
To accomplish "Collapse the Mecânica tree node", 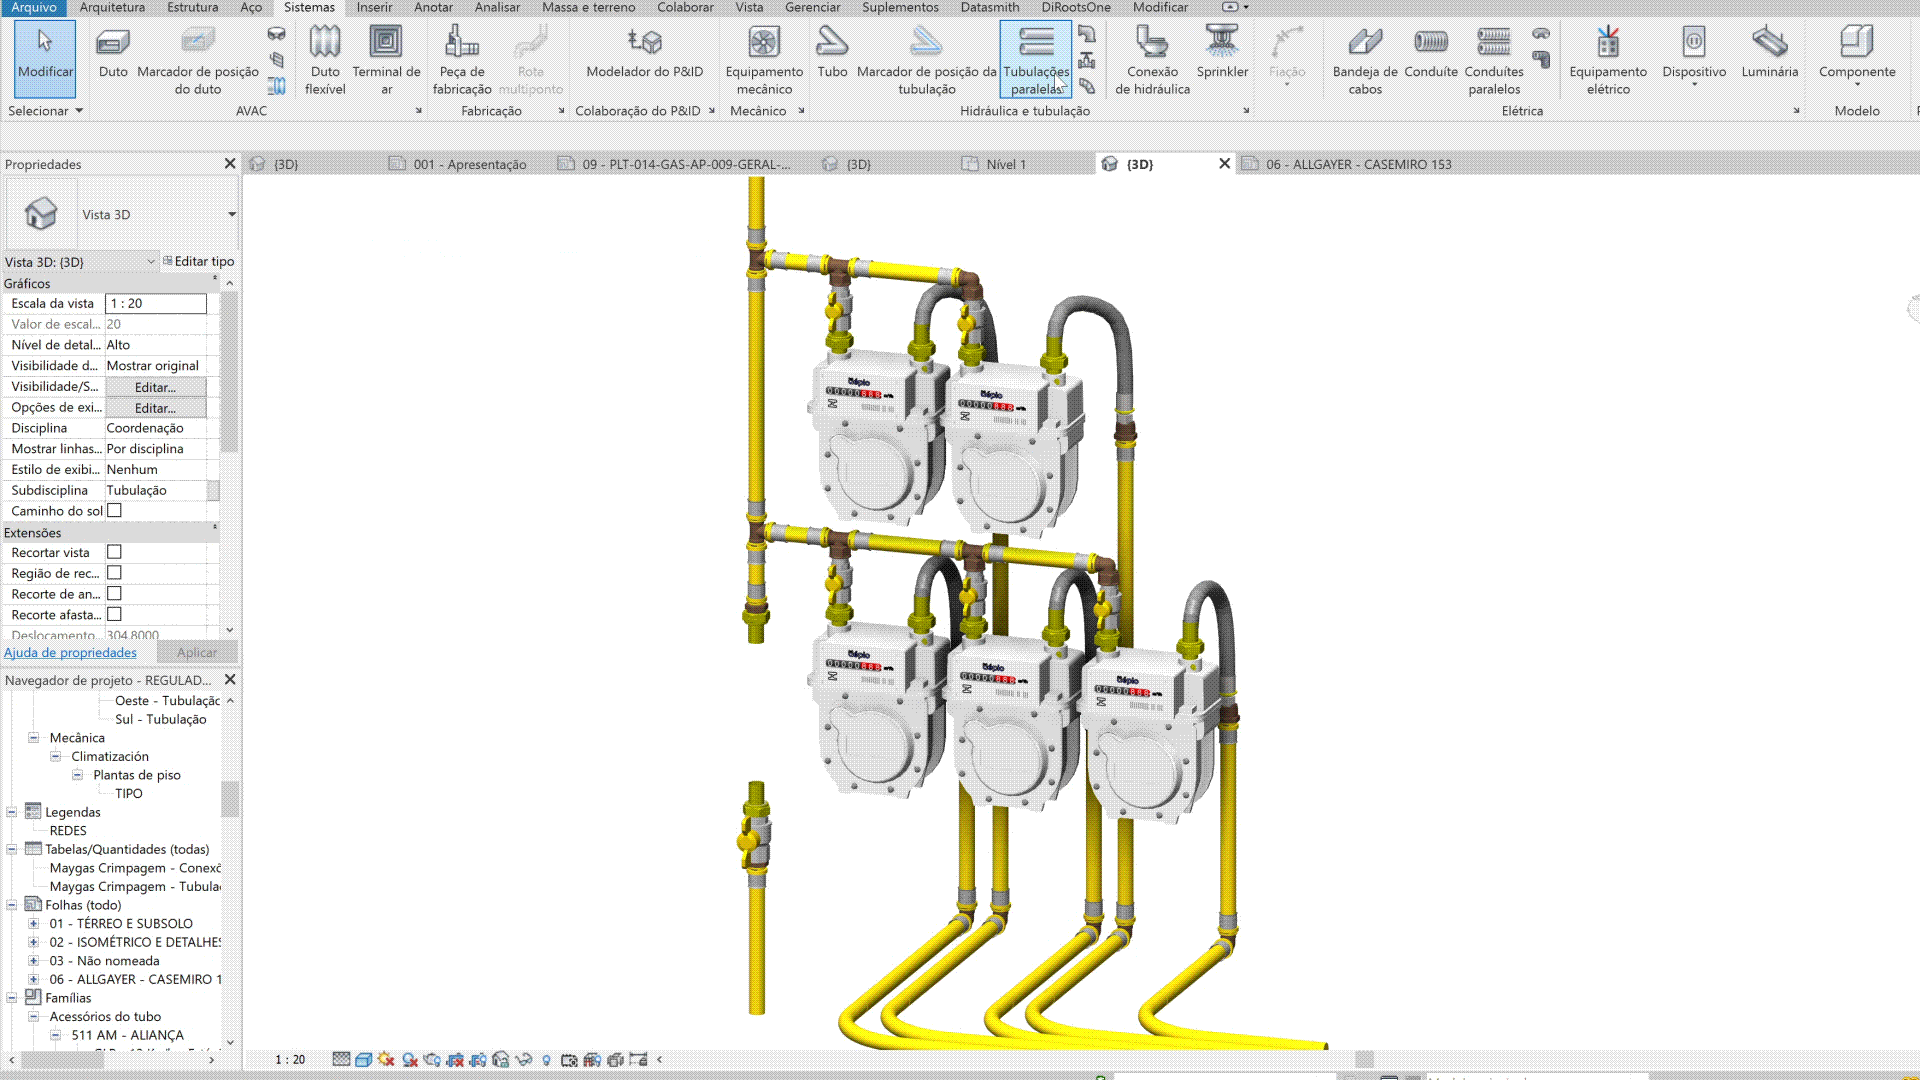I will 33,738.
